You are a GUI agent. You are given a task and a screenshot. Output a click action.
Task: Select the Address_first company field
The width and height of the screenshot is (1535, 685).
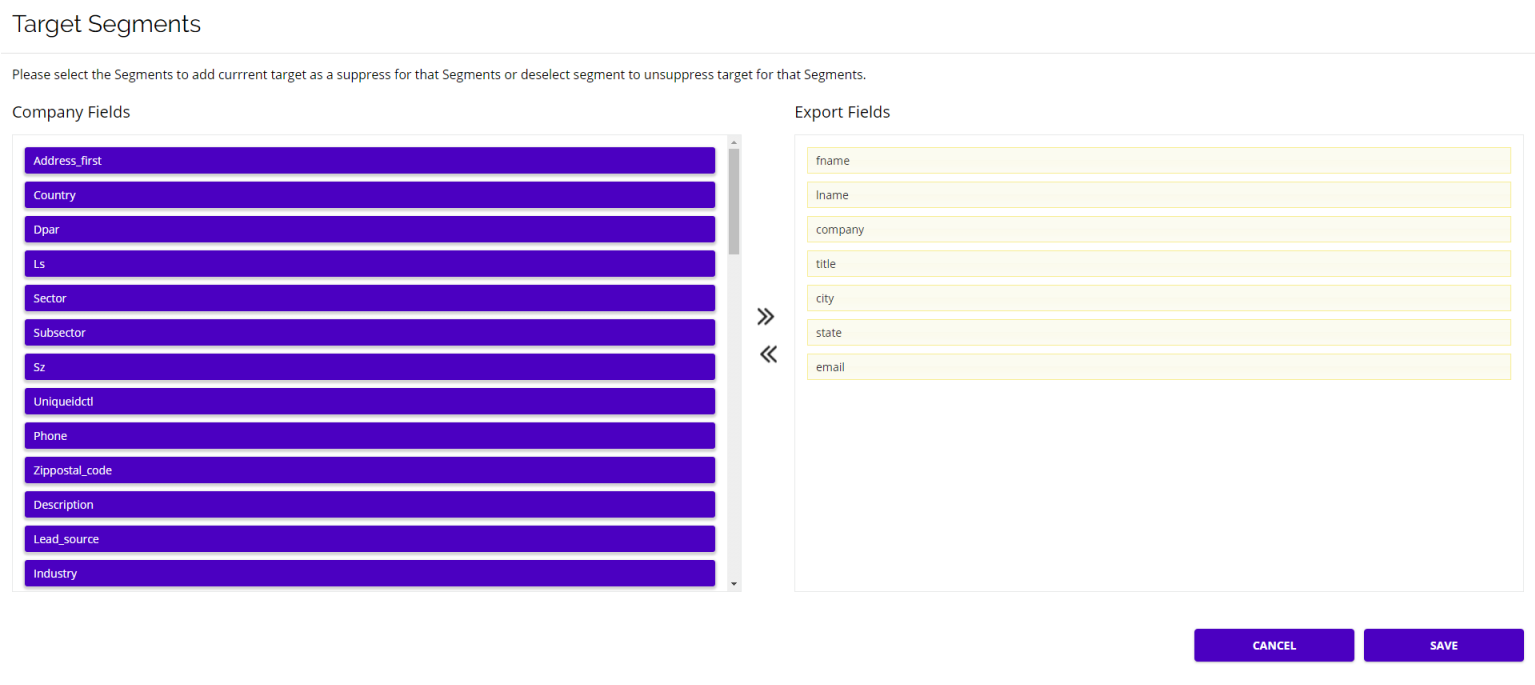pos(369,161)
